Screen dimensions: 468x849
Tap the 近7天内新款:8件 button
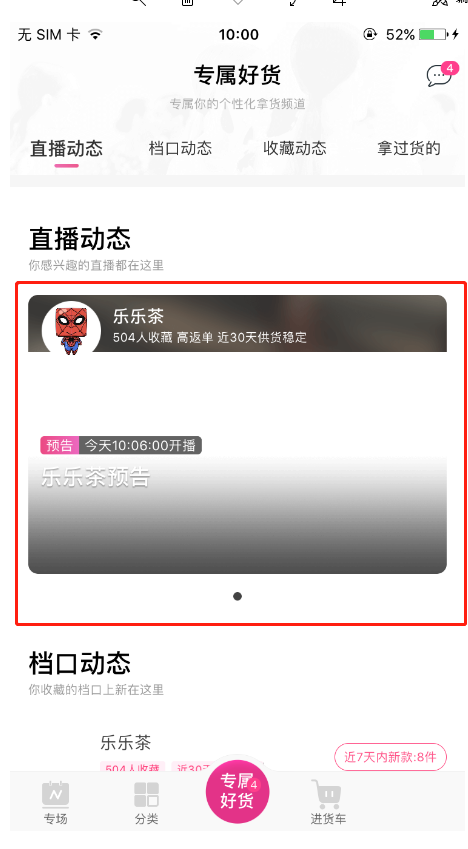pyautogui.click(x=390, y=757)
